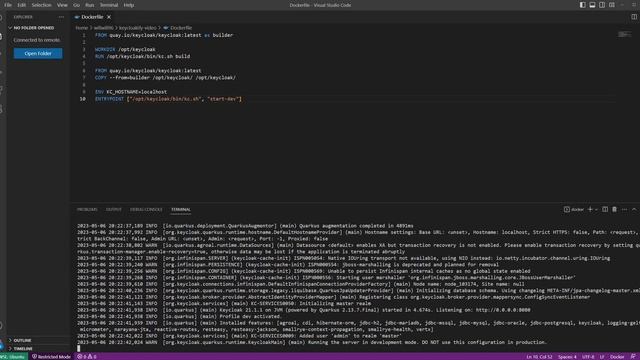Click the WORKDIR /opt/keycloak line
This screenshot has height=360, width=640.
pos(125,49)
